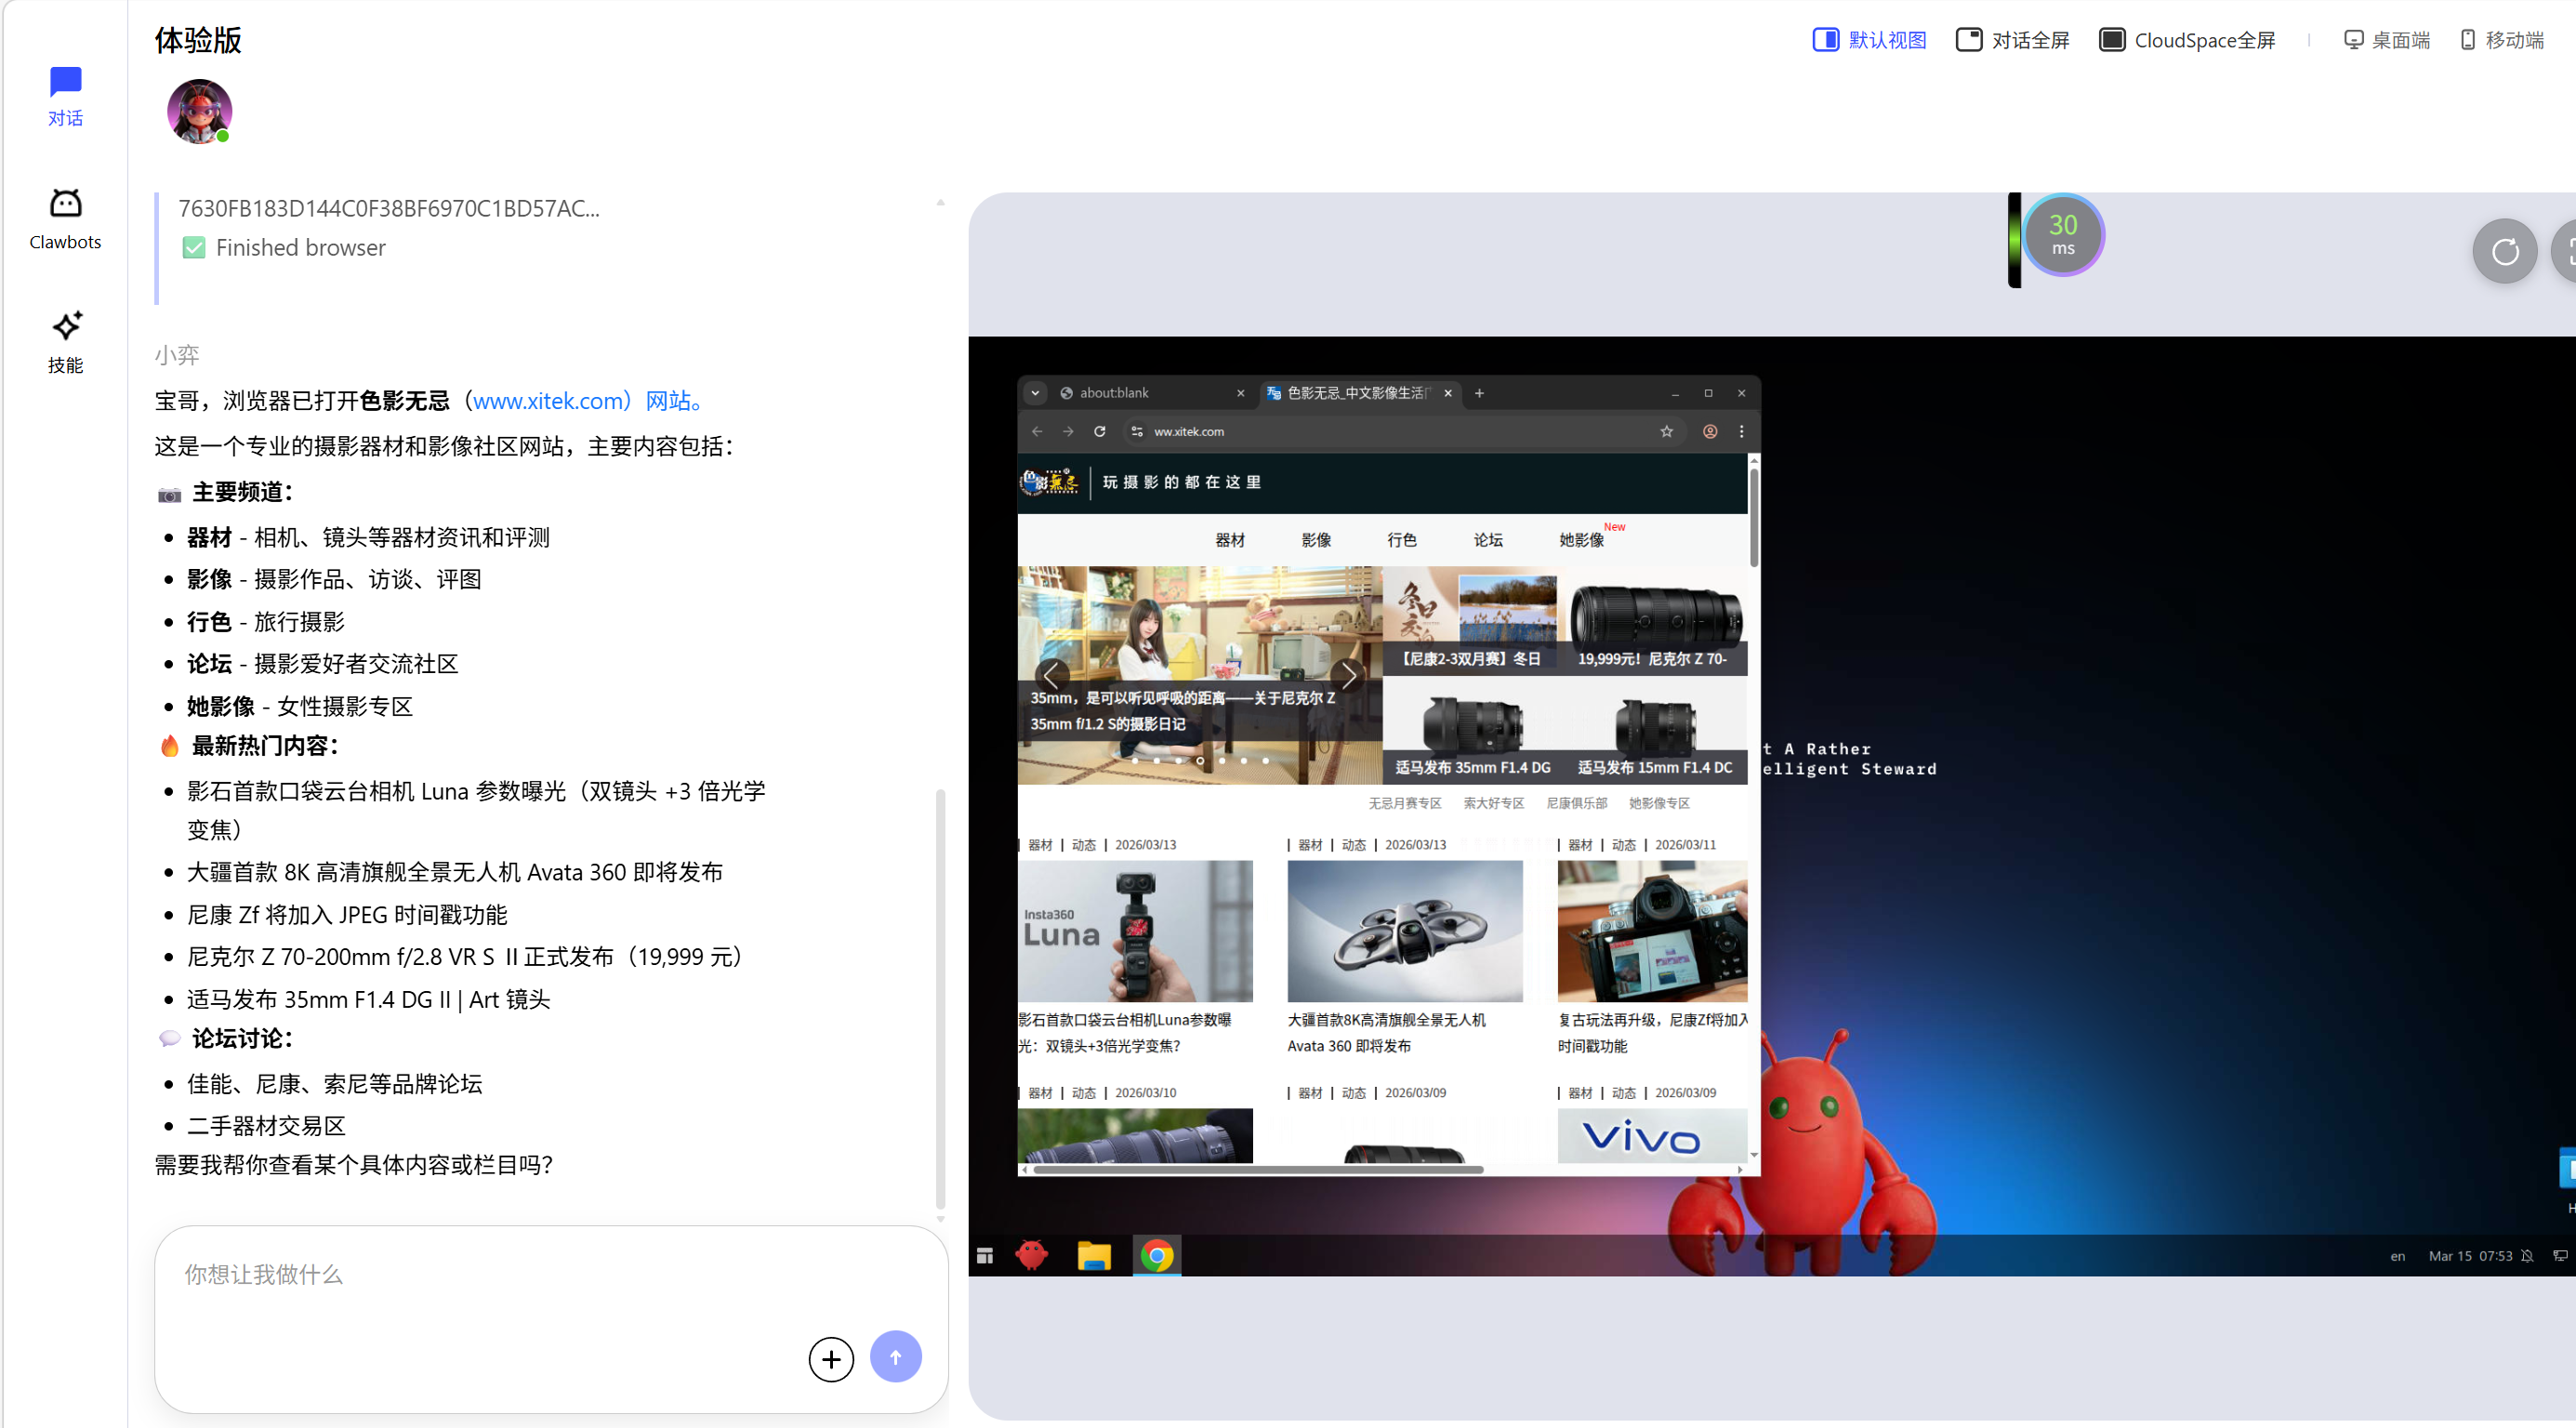Open the 19,999元 尼克尔 Z 70- lens tile
Image resolution: width=2576 pixels, height=1428 pixels.
coord(1656,621)
